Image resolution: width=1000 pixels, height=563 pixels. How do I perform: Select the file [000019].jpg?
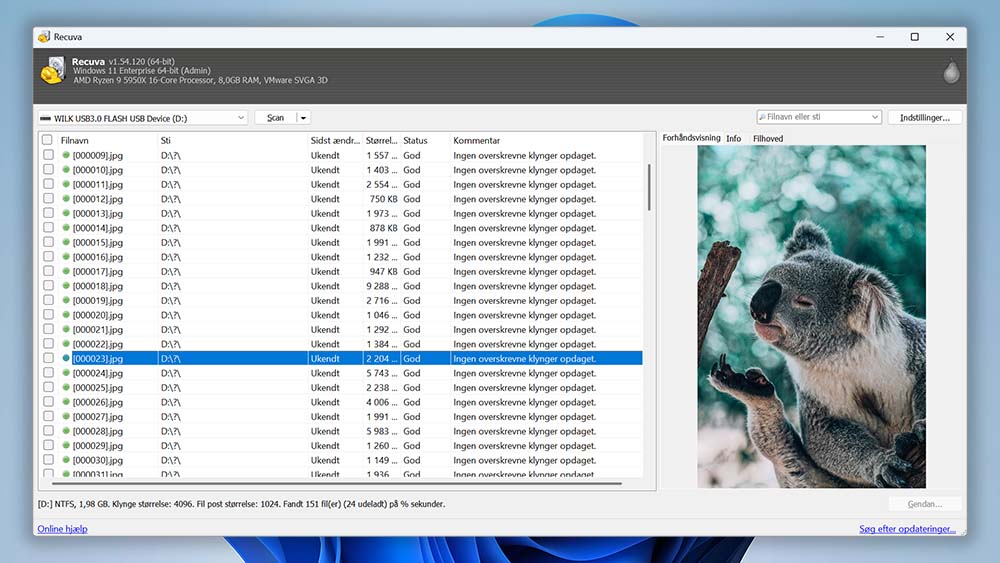pyautogui.click(x=98, y=300)
